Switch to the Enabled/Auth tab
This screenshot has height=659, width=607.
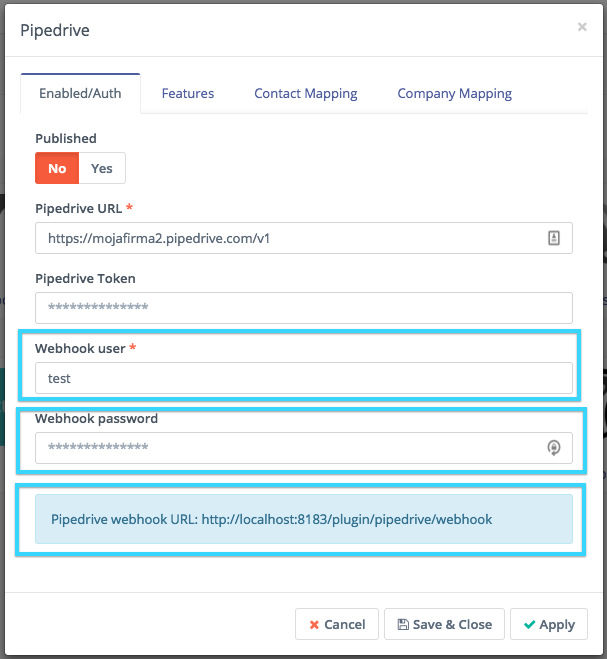coord(80,94)
